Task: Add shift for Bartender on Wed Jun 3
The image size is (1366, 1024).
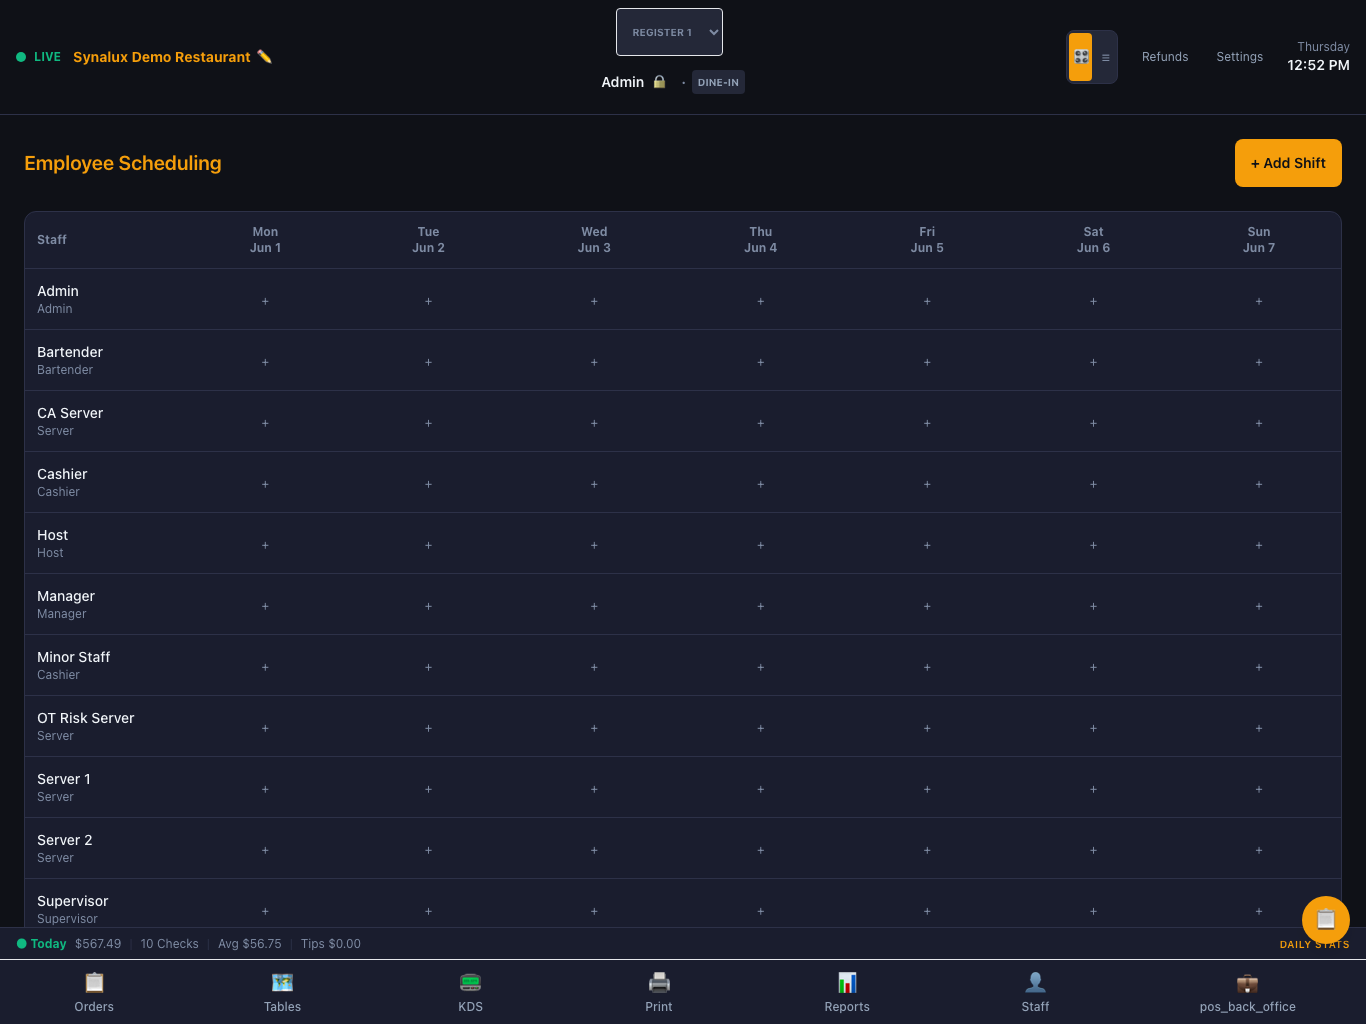Action: pyautogui.click(x=594, y=362)
